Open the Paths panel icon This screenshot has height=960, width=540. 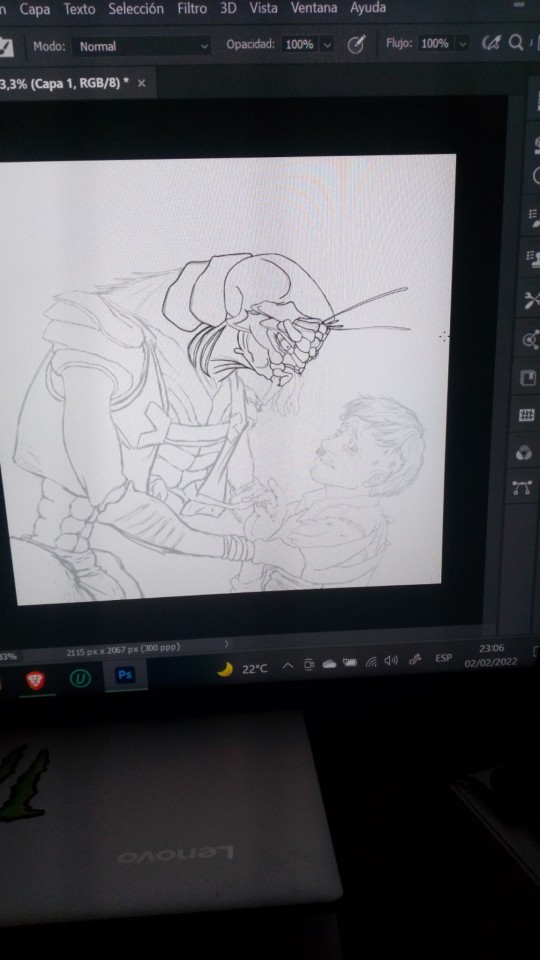click(522, 487)
